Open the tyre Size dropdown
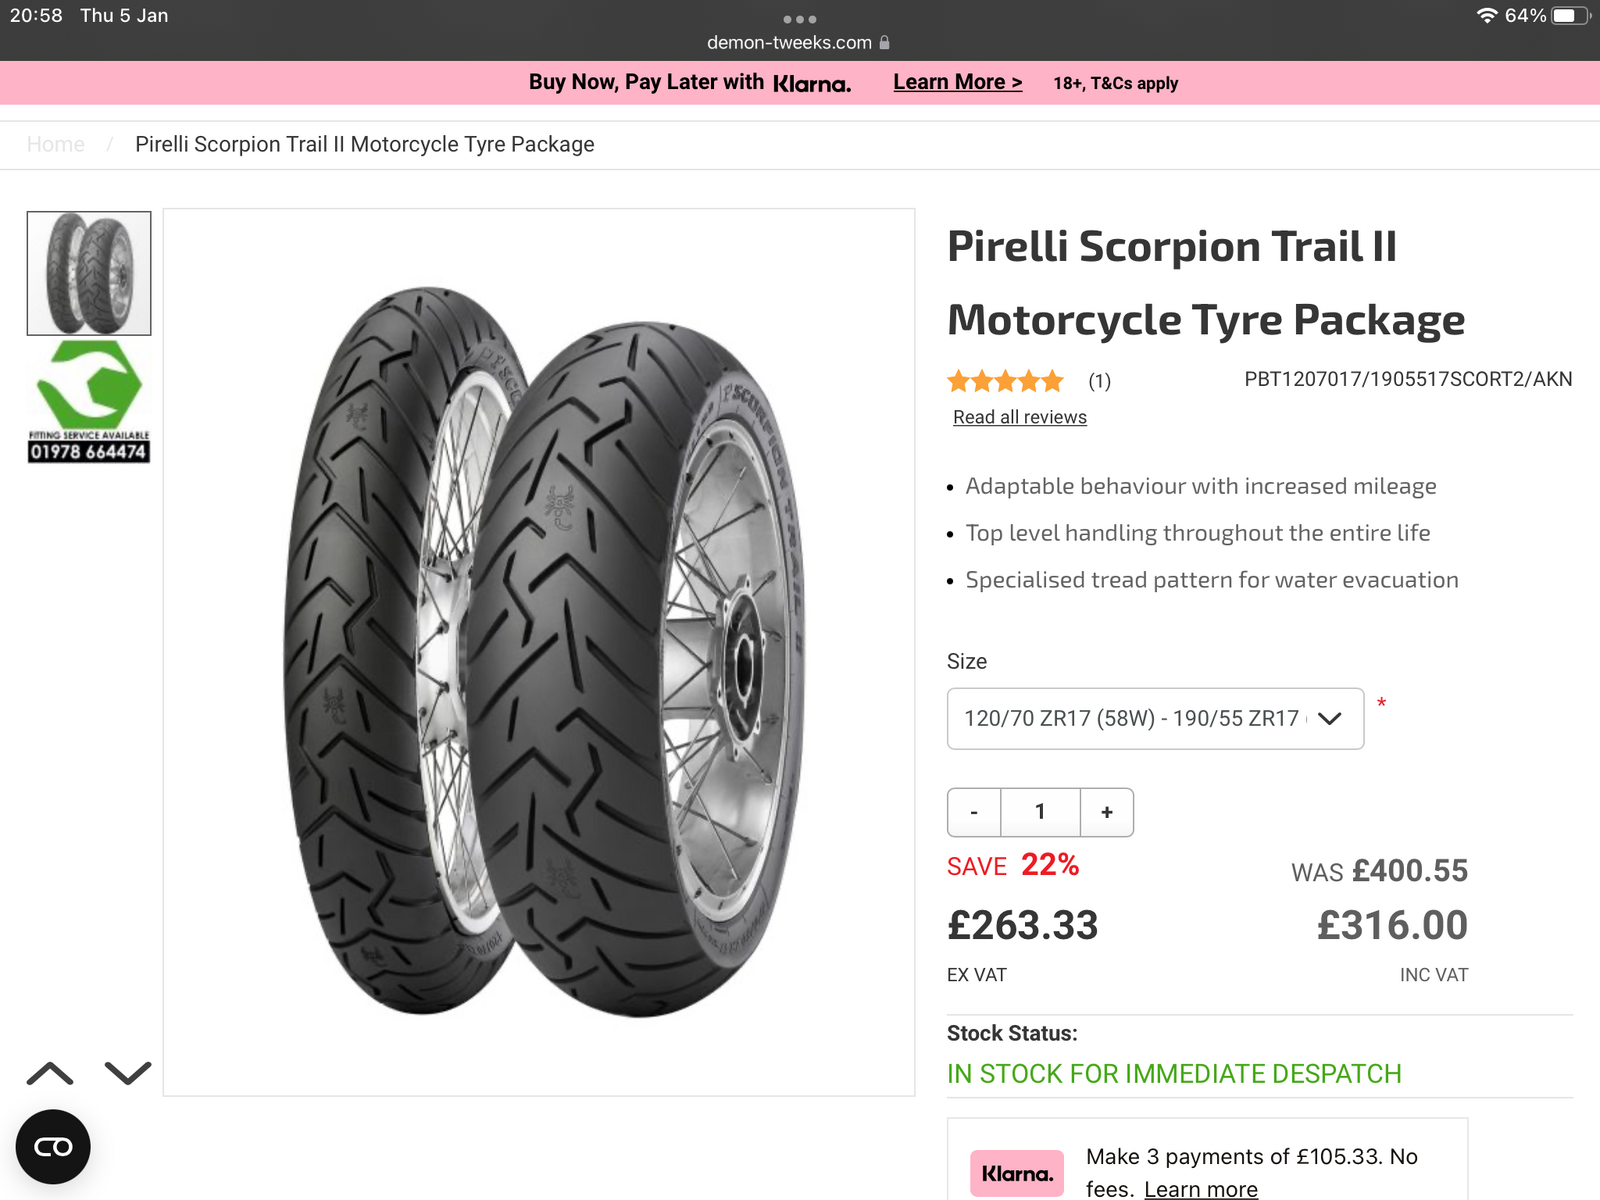Image resolution: width=1600 pixels, height=1200 pixels. point(1154,718)
